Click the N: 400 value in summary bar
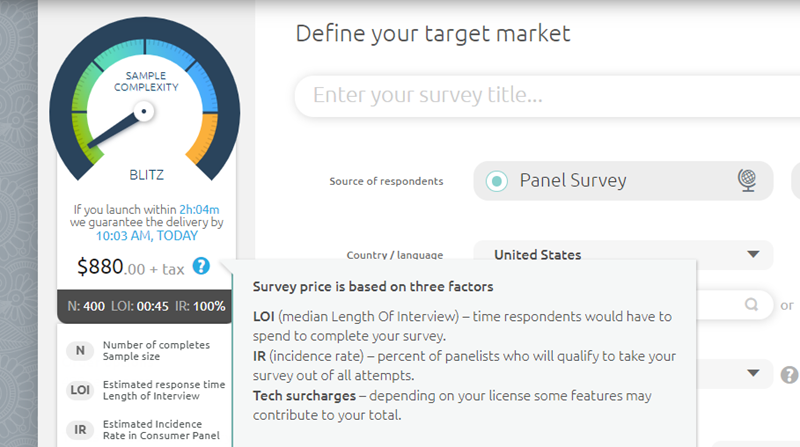 click(x=86, y=306)
